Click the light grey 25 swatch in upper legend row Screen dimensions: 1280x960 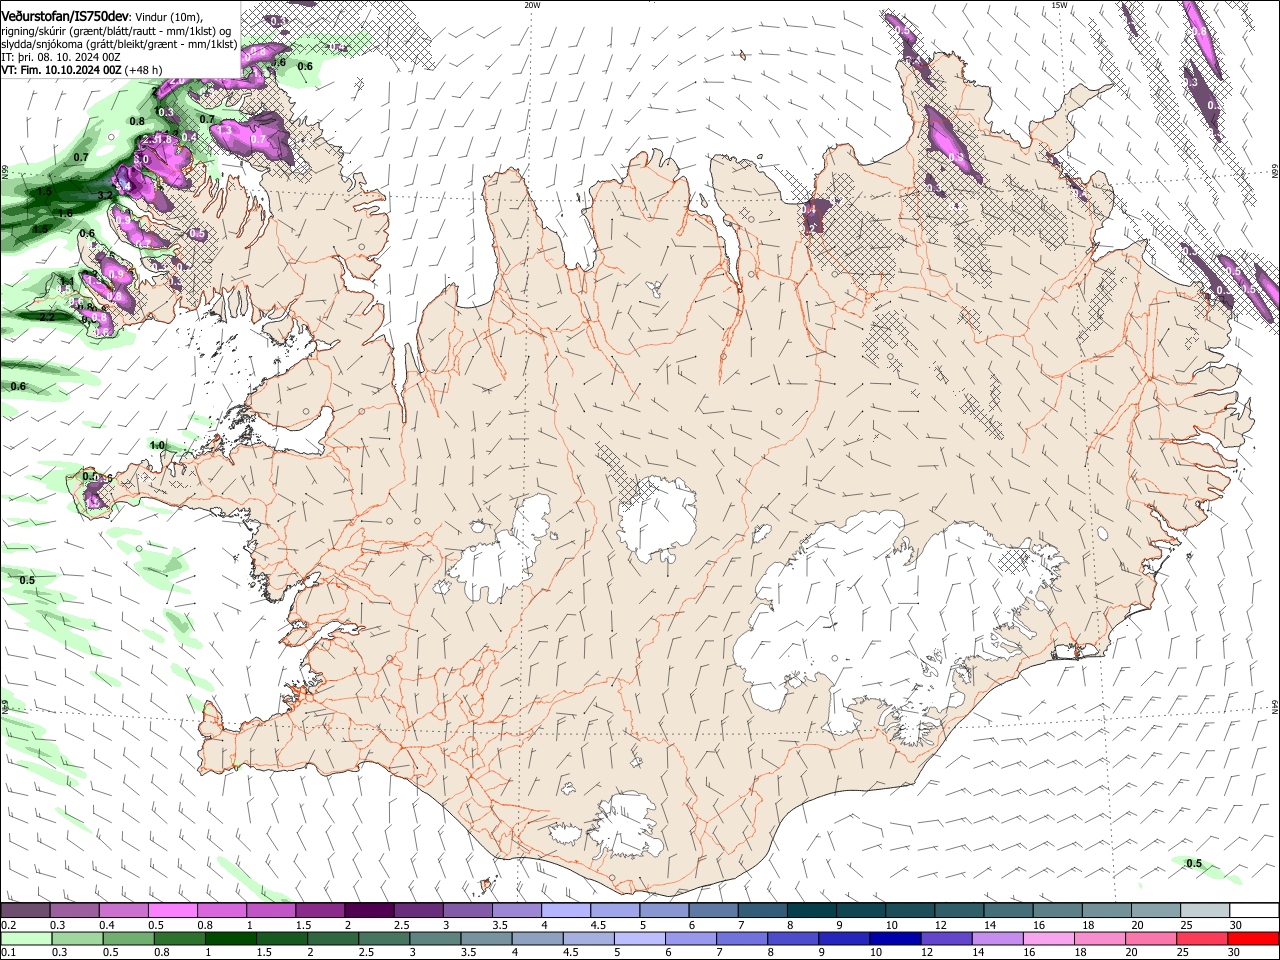(x=1205, y=911)
